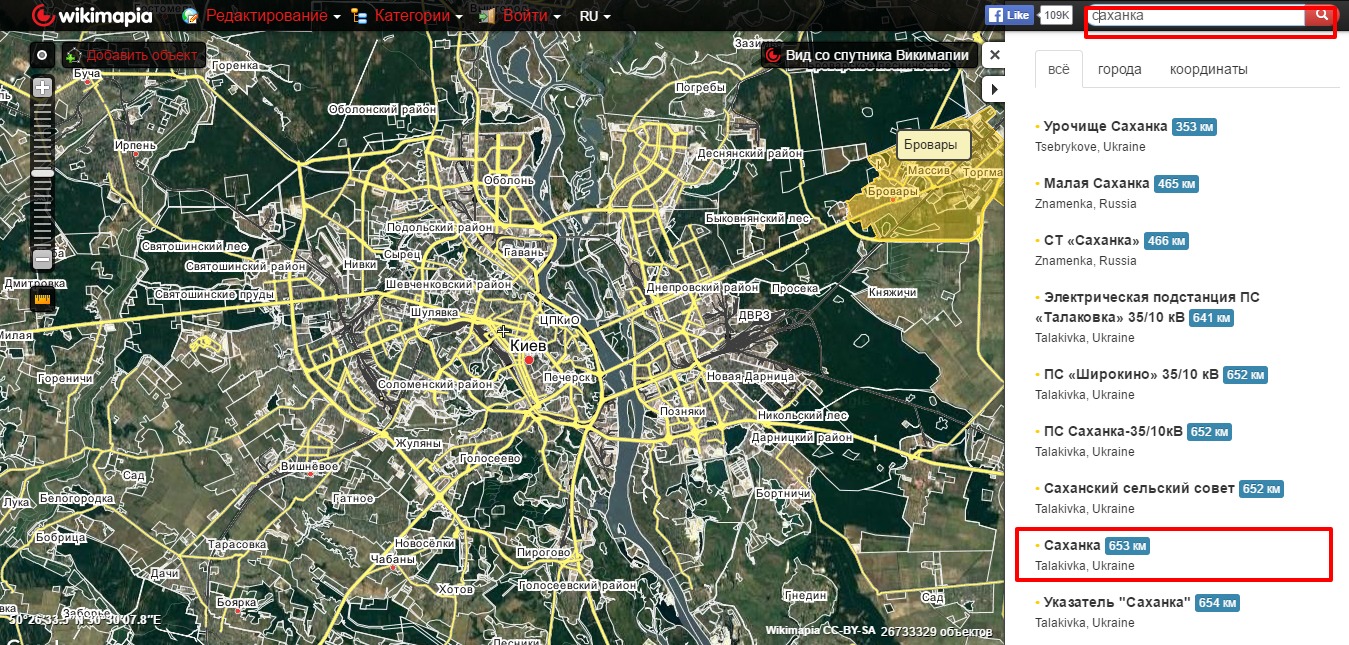Click the 109K likes counter
1349x645 pixels.
pos(1055,16)
